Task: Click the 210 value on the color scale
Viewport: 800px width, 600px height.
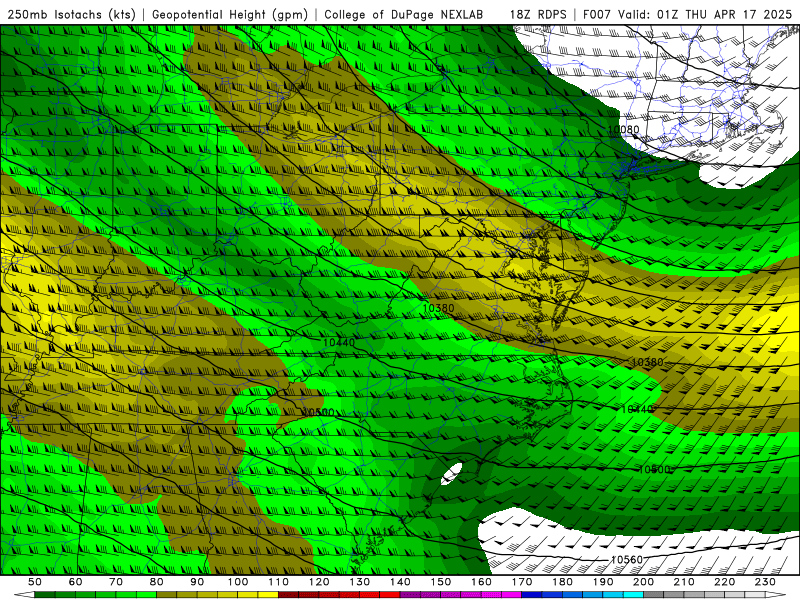Action: point(685,582)
